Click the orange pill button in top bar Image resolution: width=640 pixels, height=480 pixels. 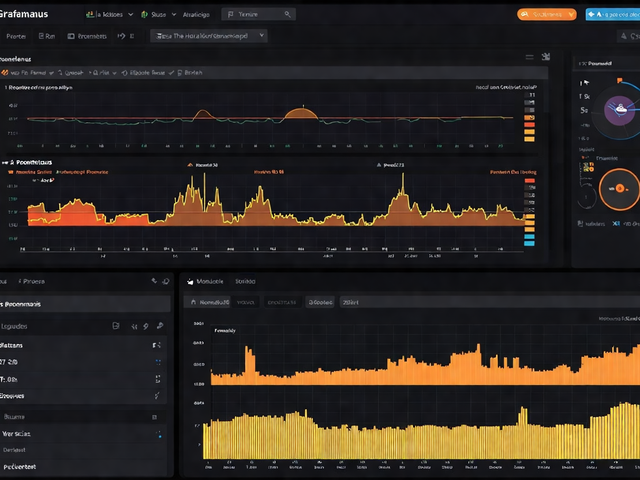point(547,14)
